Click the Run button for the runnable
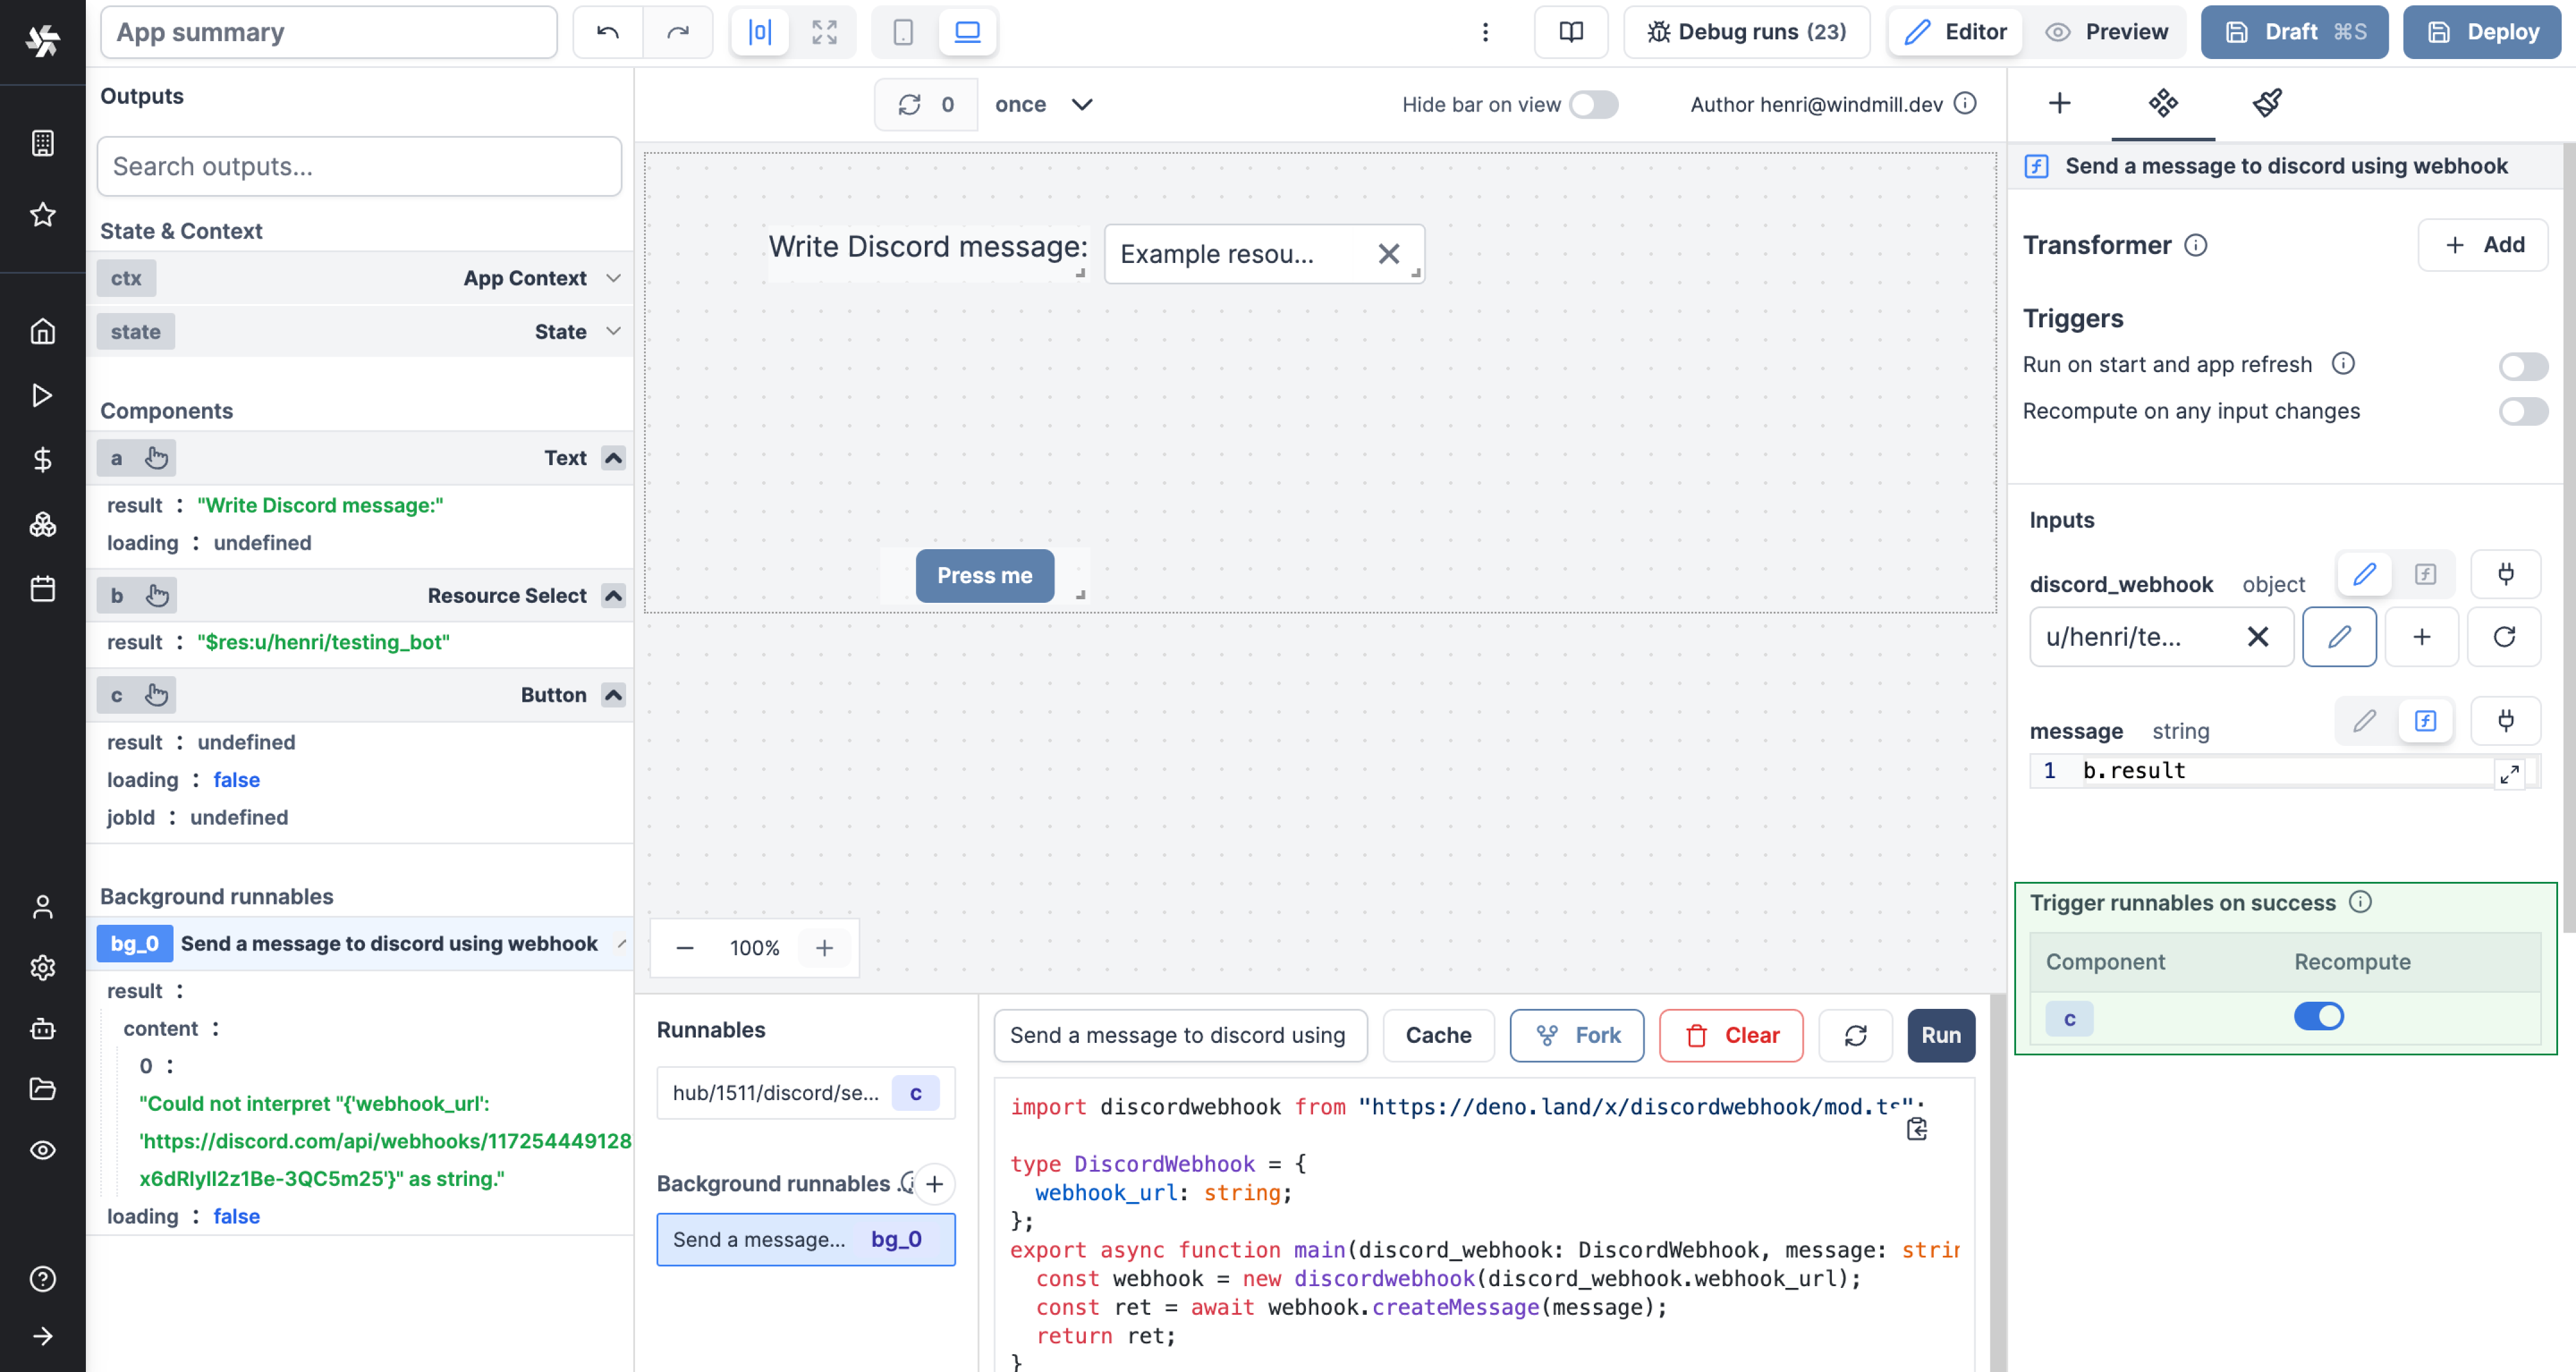This screenshot has width=2576, height=1372. click(1940, 1035)
